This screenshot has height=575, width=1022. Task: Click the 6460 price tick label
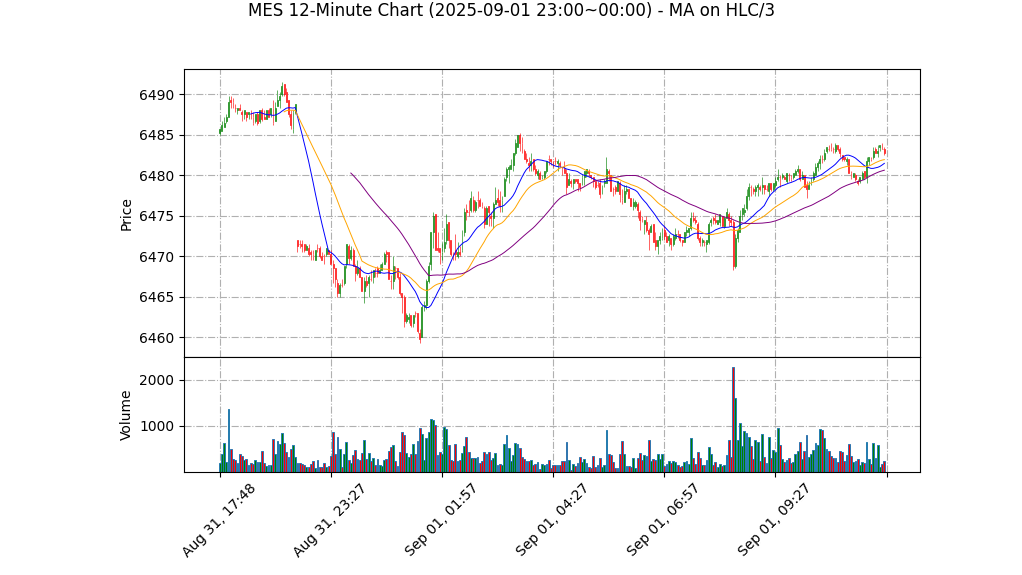[x=157, y=338]
